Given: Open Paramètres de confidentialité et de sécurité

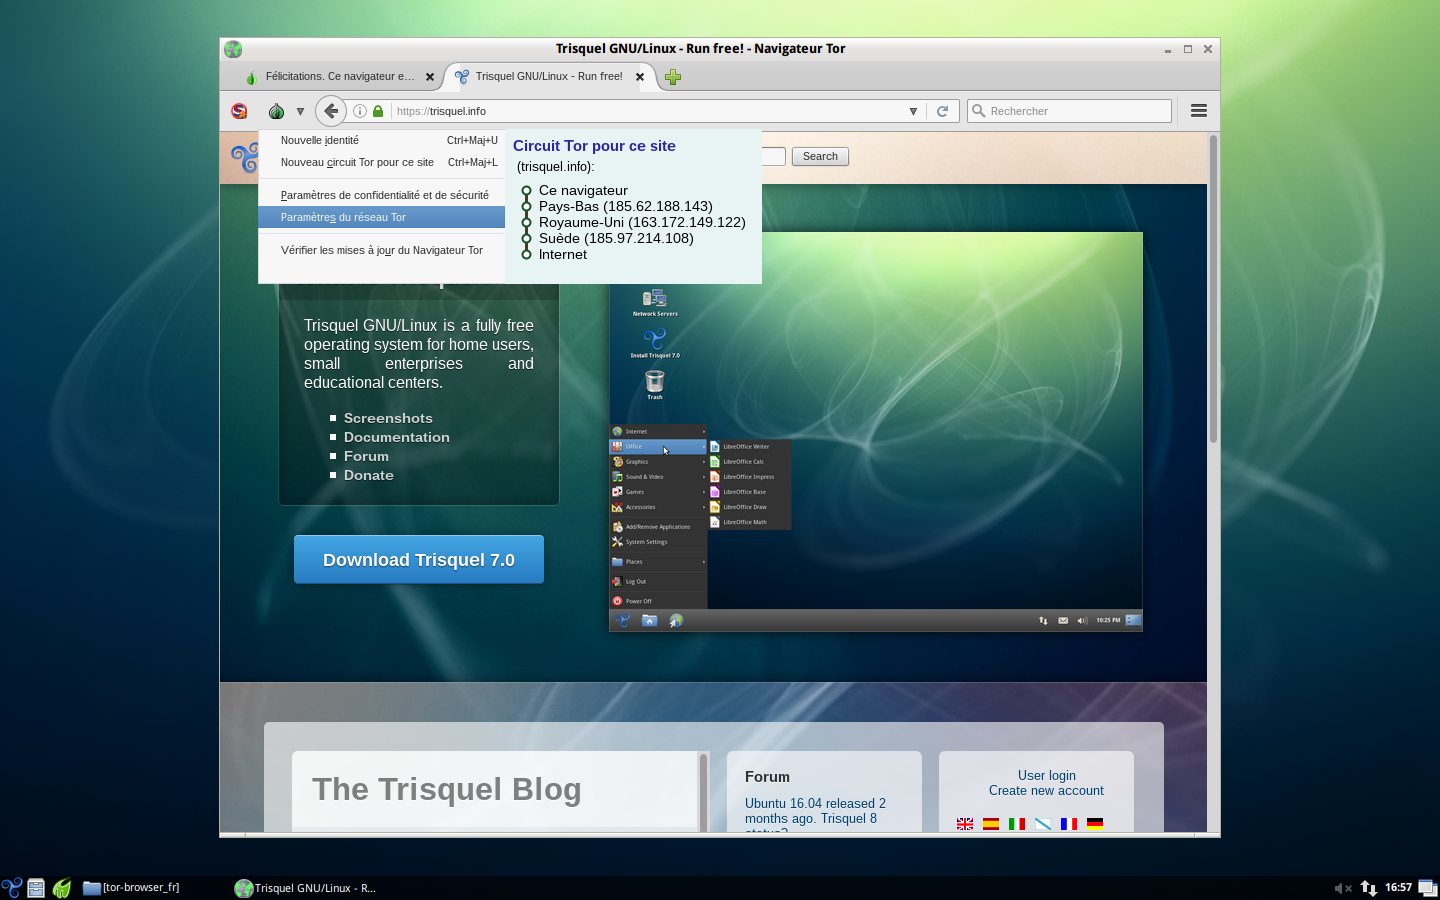Looking at the screenshot, I should (x=382, y=195).
